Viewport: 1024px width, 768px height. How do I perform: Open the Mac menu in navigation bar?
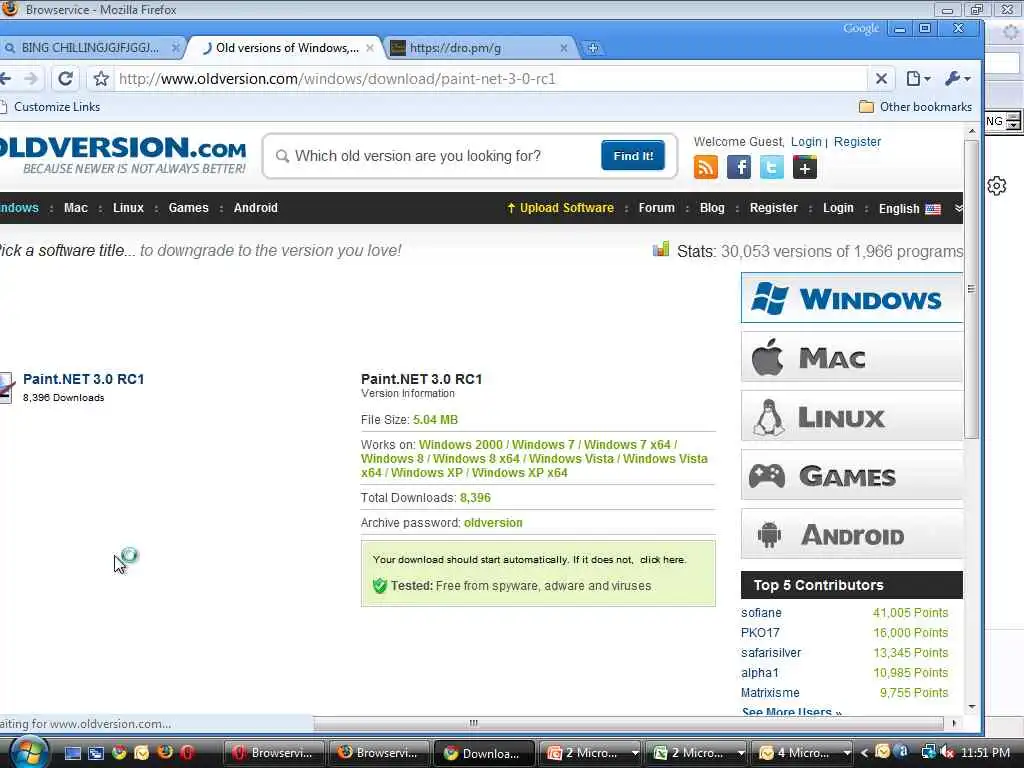coord(76,208)
